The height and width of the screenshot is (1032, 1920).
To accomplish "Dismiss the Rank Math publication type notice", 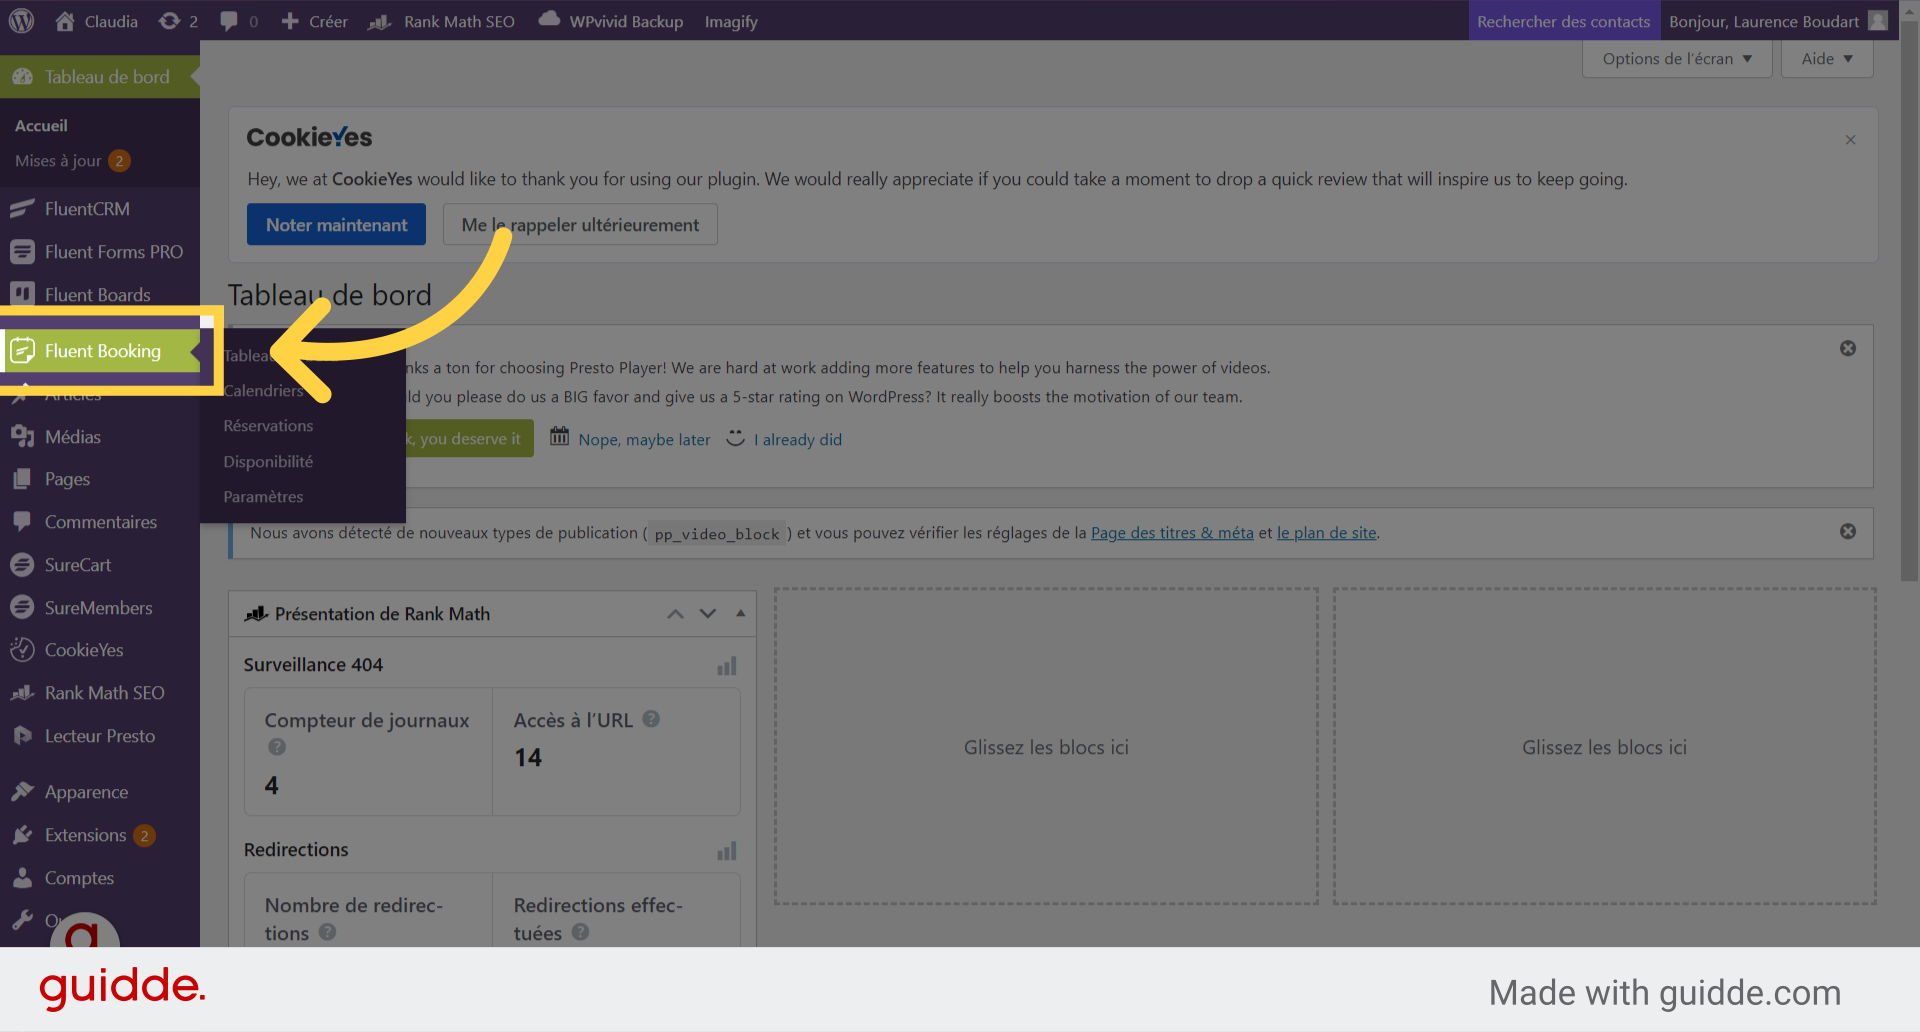I will pyautogui.click(x=1848, y=531).
